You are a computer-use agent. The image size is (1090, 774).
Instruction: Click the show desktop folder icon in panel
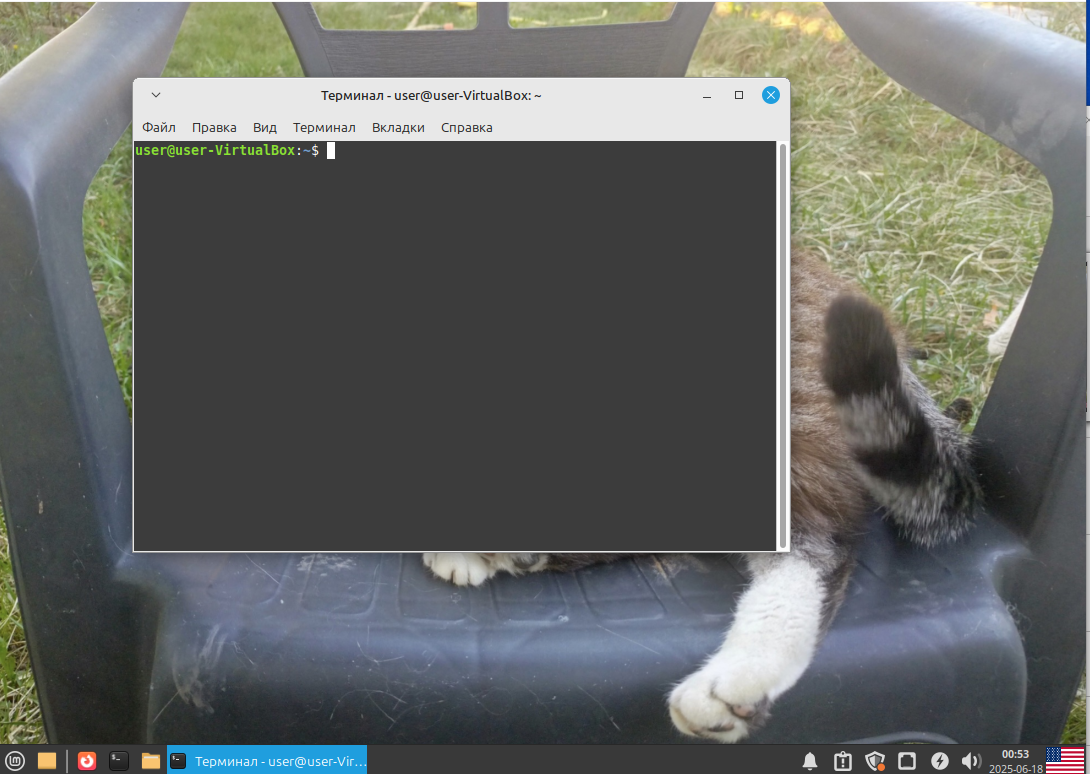point(47,761)
